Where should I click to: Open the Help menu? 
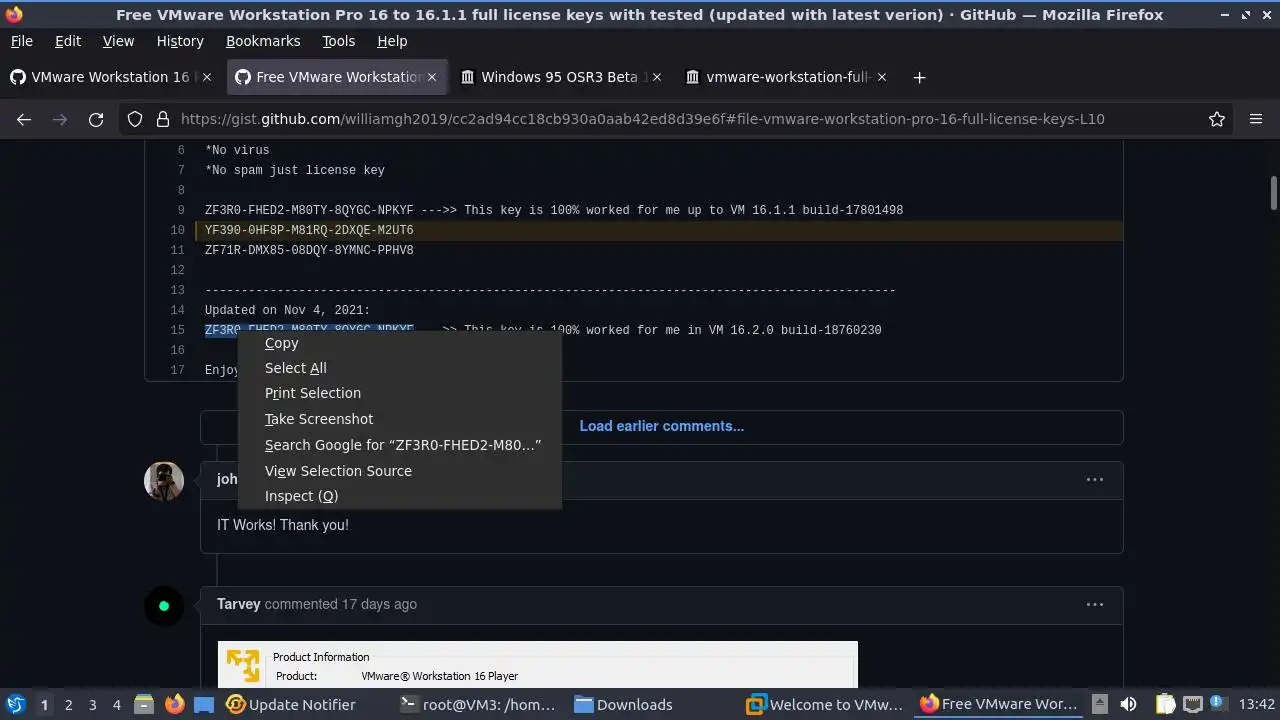tap(392, 41)
